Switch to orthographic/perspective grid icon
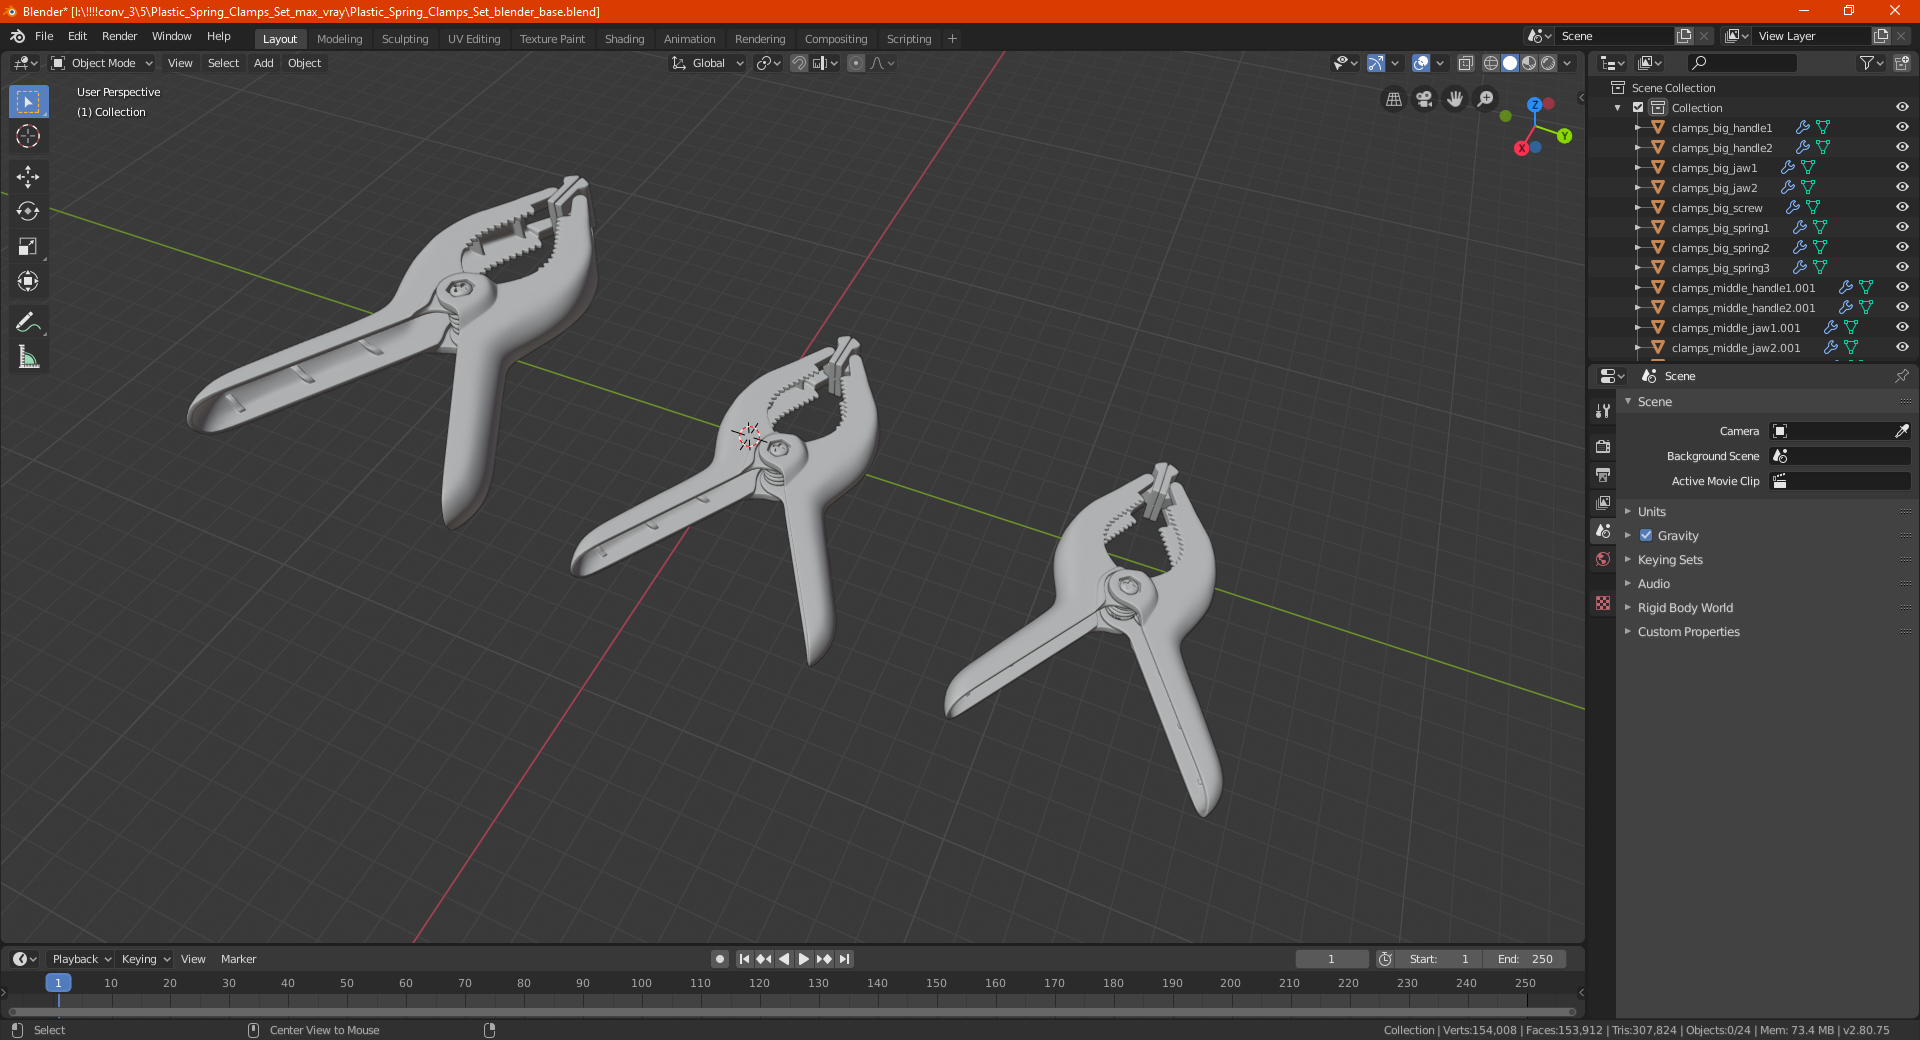Image resolution: width=1920 pixels, height=1040 pixels. point(1394,99)
